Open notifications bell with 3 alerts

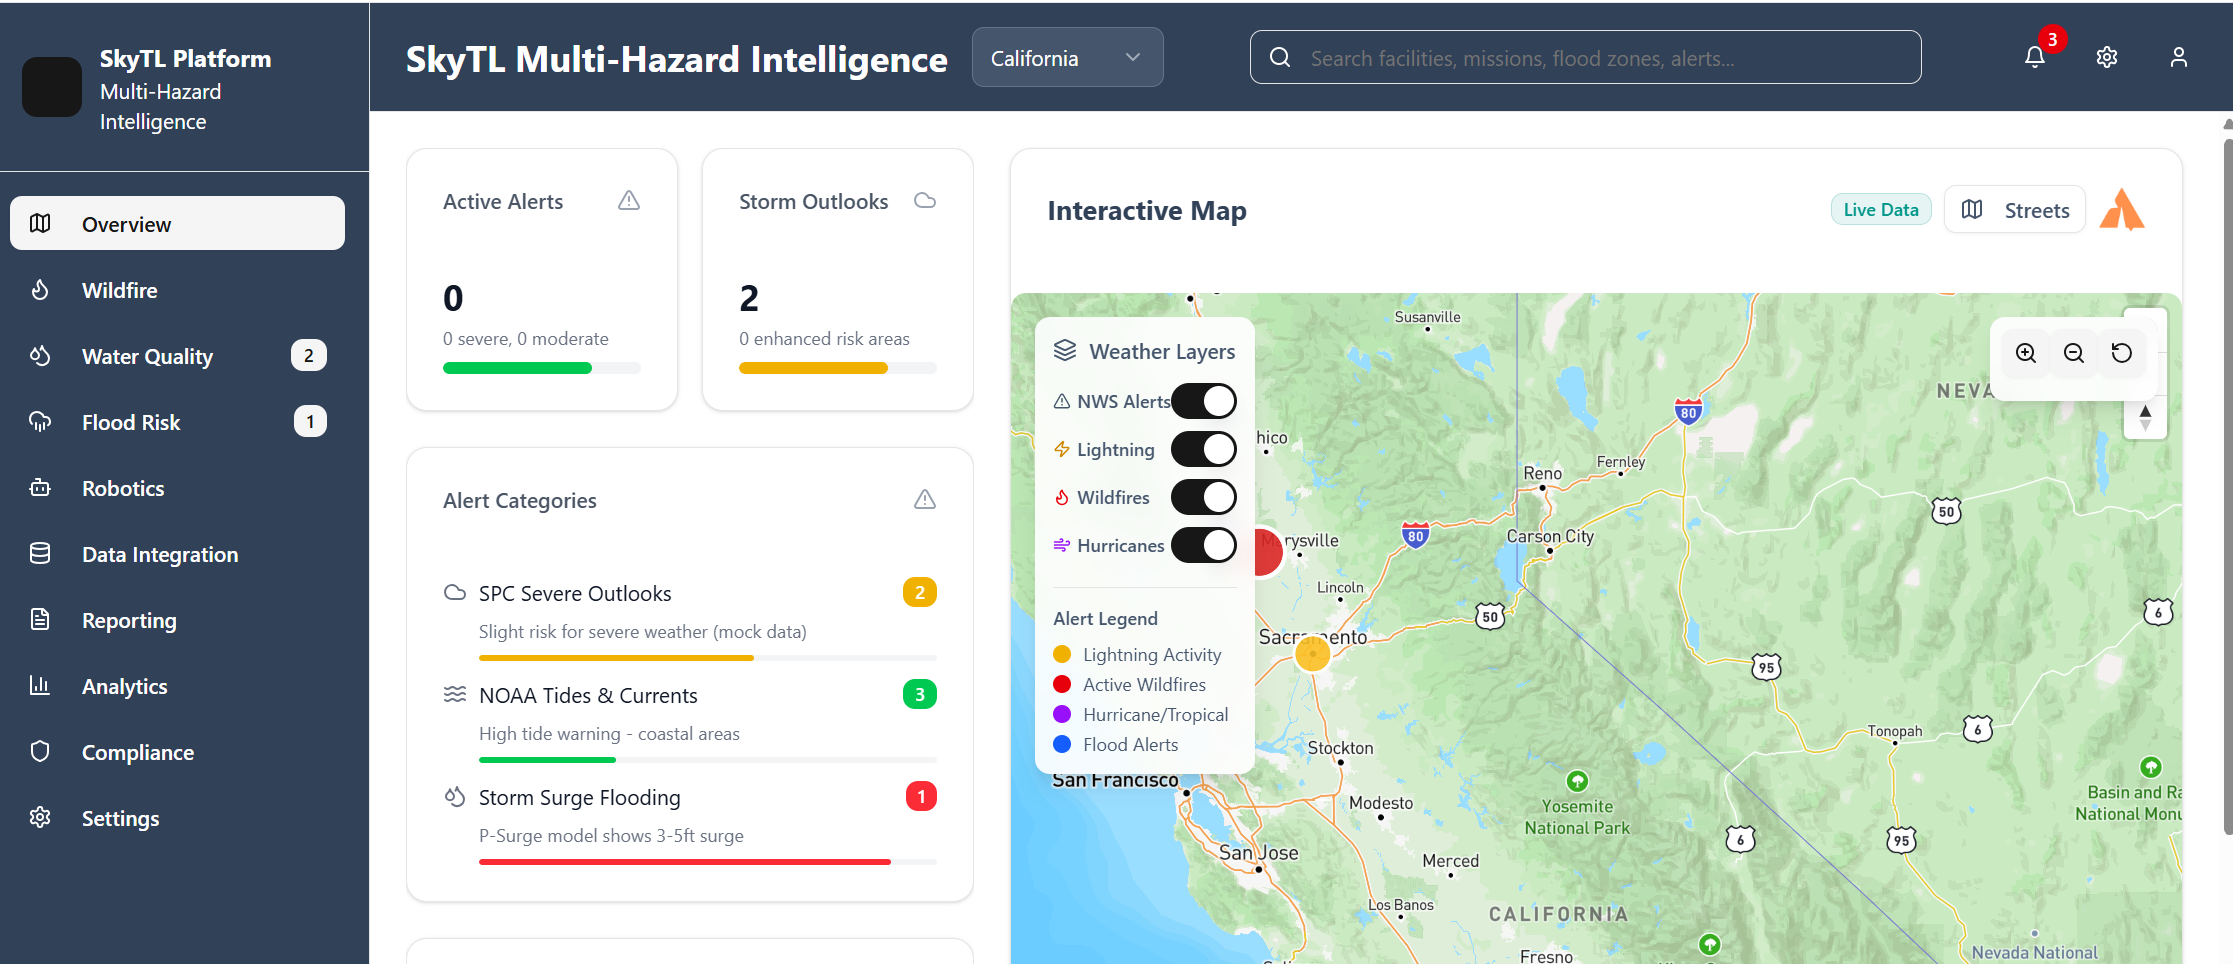coord(2035,57)
